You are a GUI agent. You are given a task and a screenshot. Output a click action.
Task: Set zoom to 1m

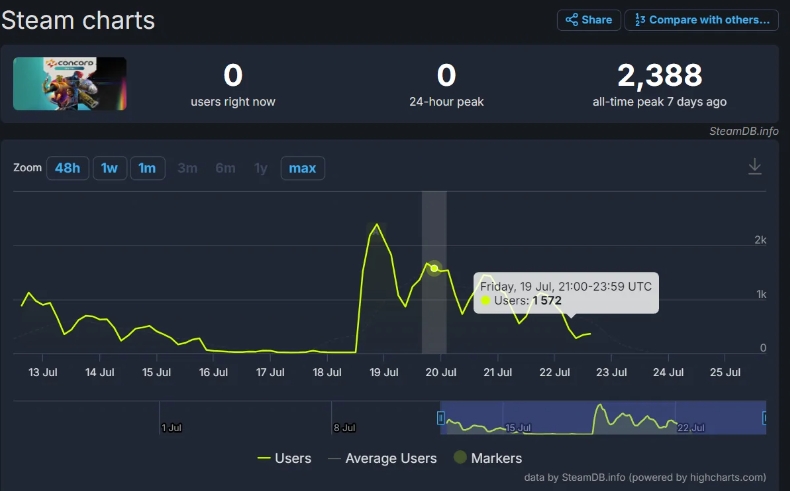(x=147, y=168)
